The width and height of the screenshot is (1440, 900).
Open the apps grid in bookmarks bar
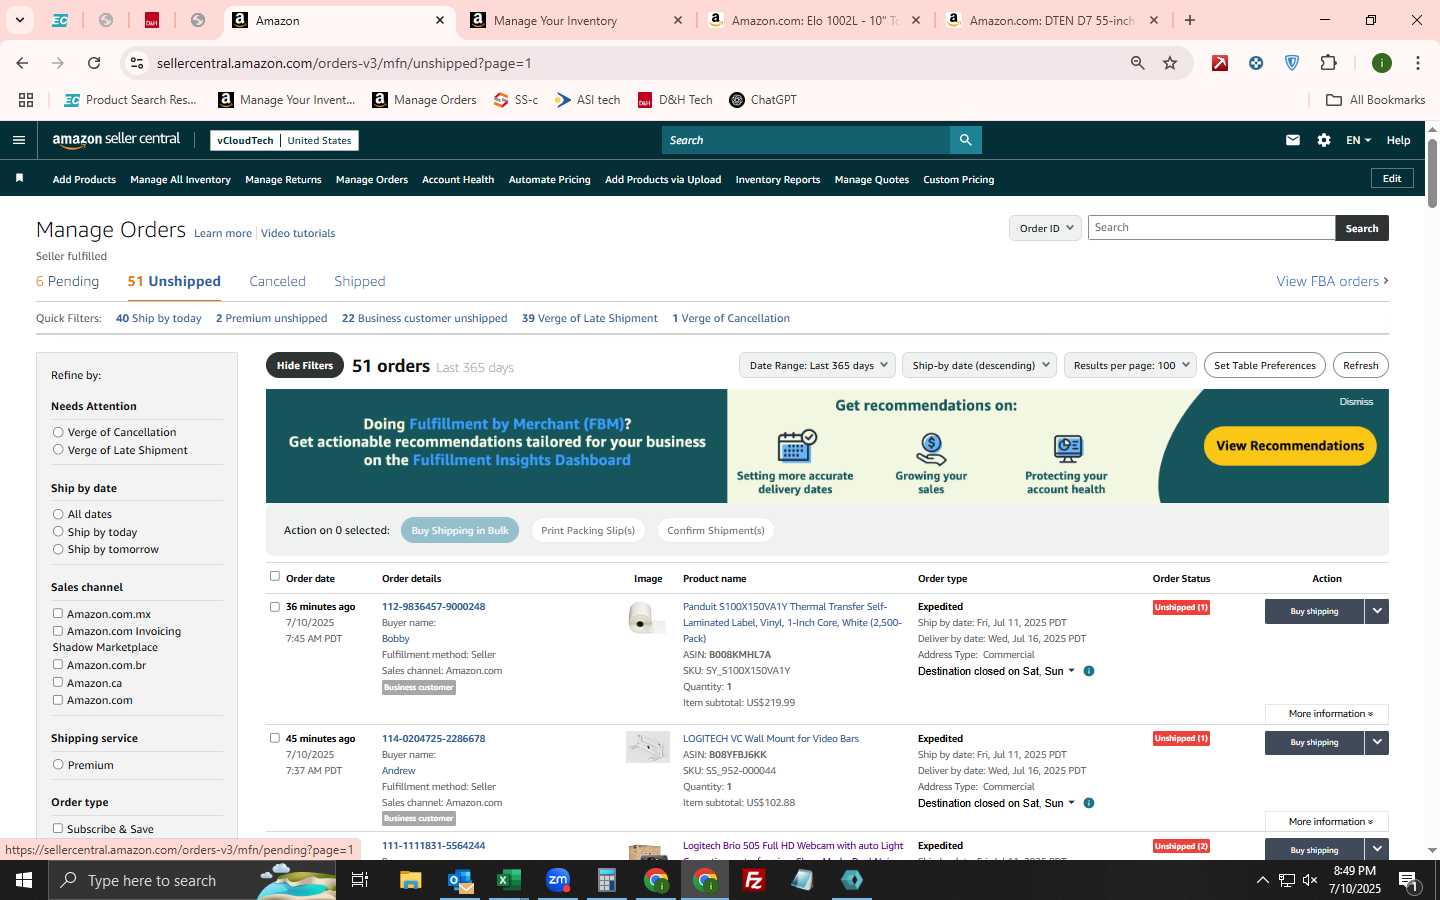pos(26,100)
